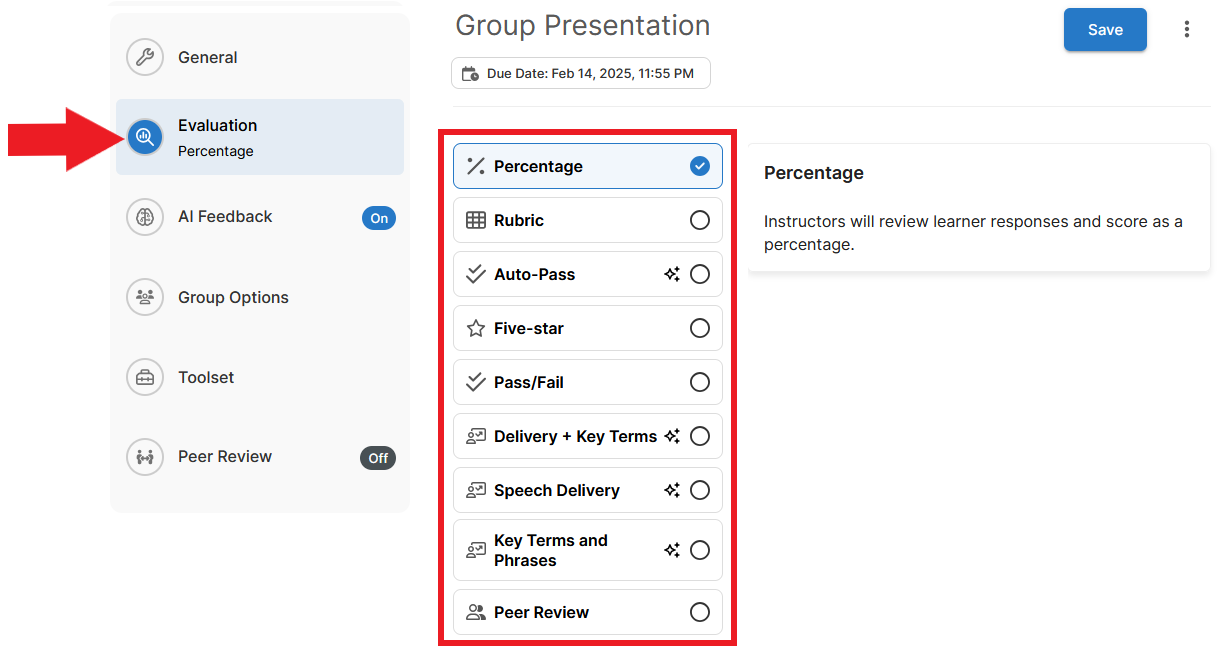This screenshot has height=663, width=1224.
Task: Click the calendar icon in Due Date chip
Action: 470,73
